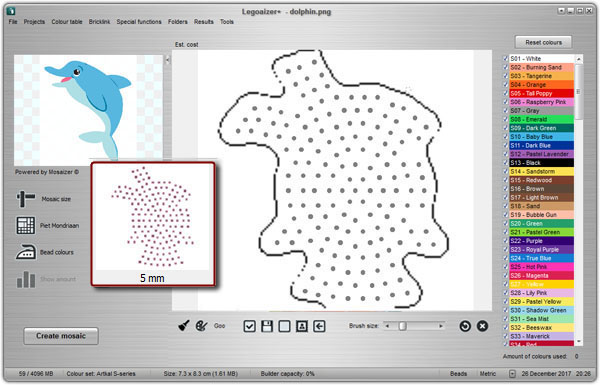The height and width of the screenshot is (385, 600).
Task: Open the Colour table menu
Action: [x=67, y=22]
